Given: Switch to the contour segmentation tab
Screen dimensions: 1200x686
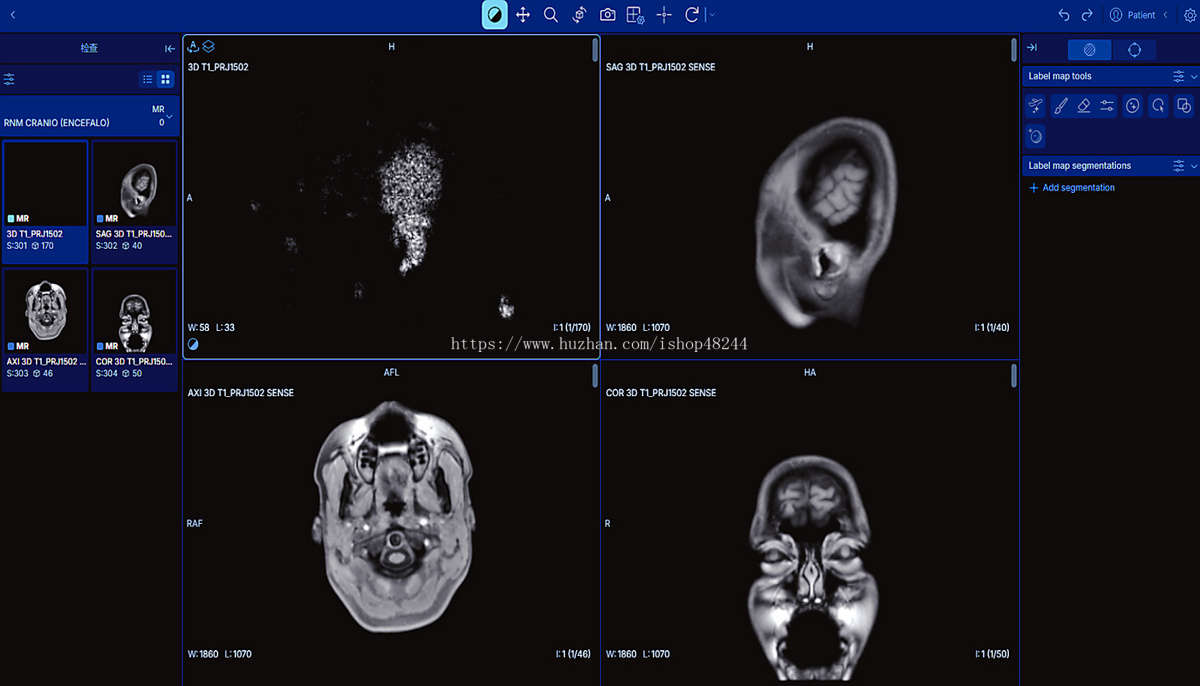Looking at the screenshot, I should pos(1134,49).
